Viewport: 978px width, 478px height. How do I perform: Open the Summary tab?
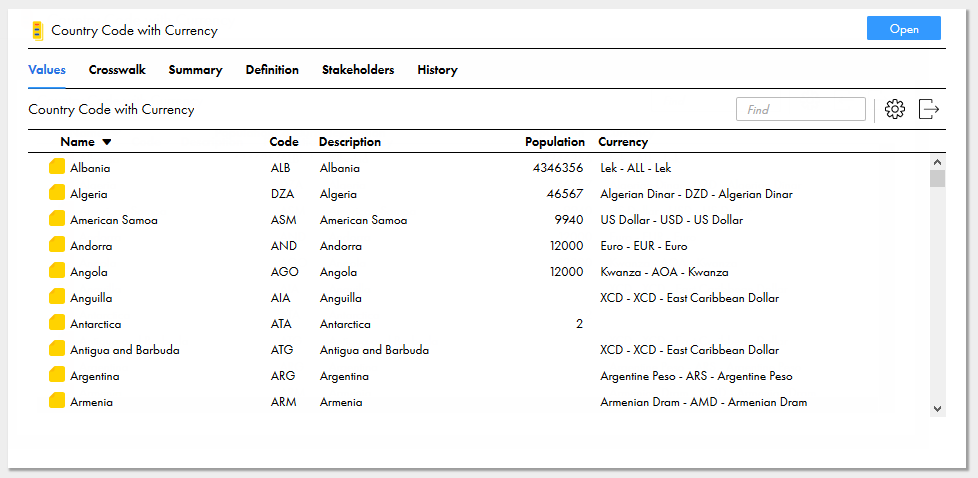195,70
